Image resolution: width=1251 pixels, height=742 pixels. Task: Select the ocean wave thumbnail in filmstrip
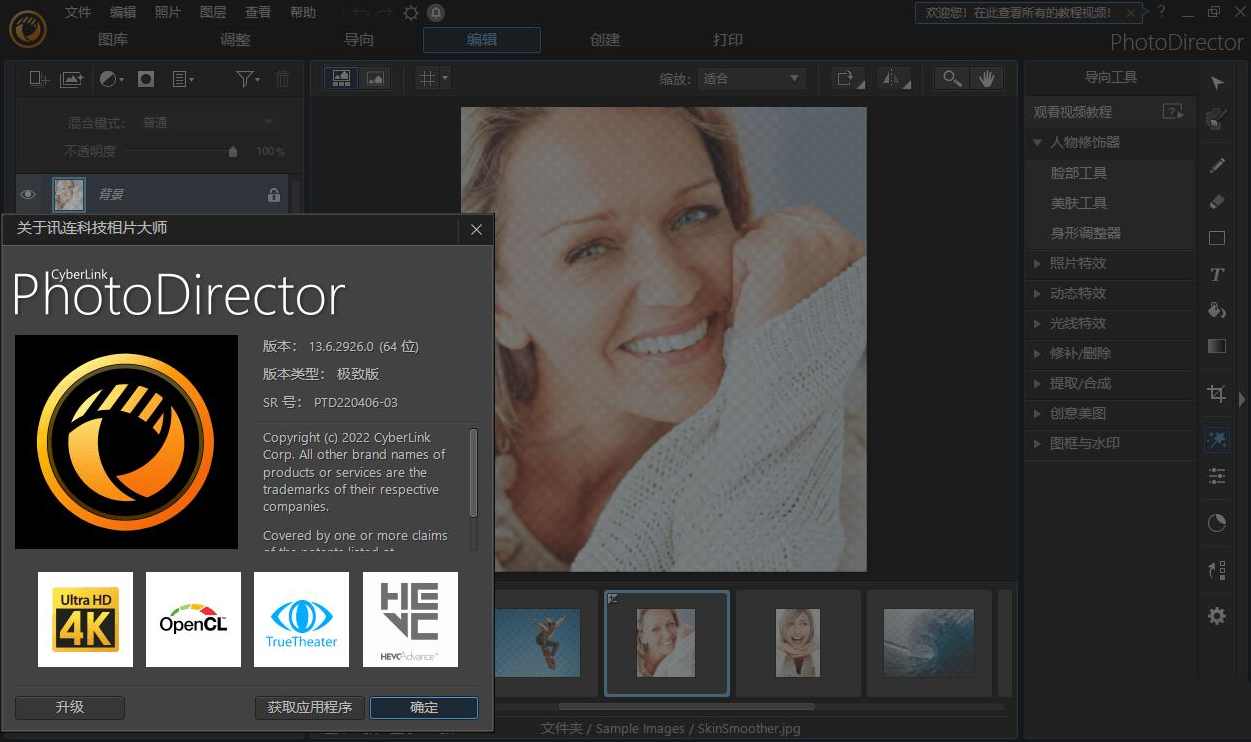click(929, 642)
